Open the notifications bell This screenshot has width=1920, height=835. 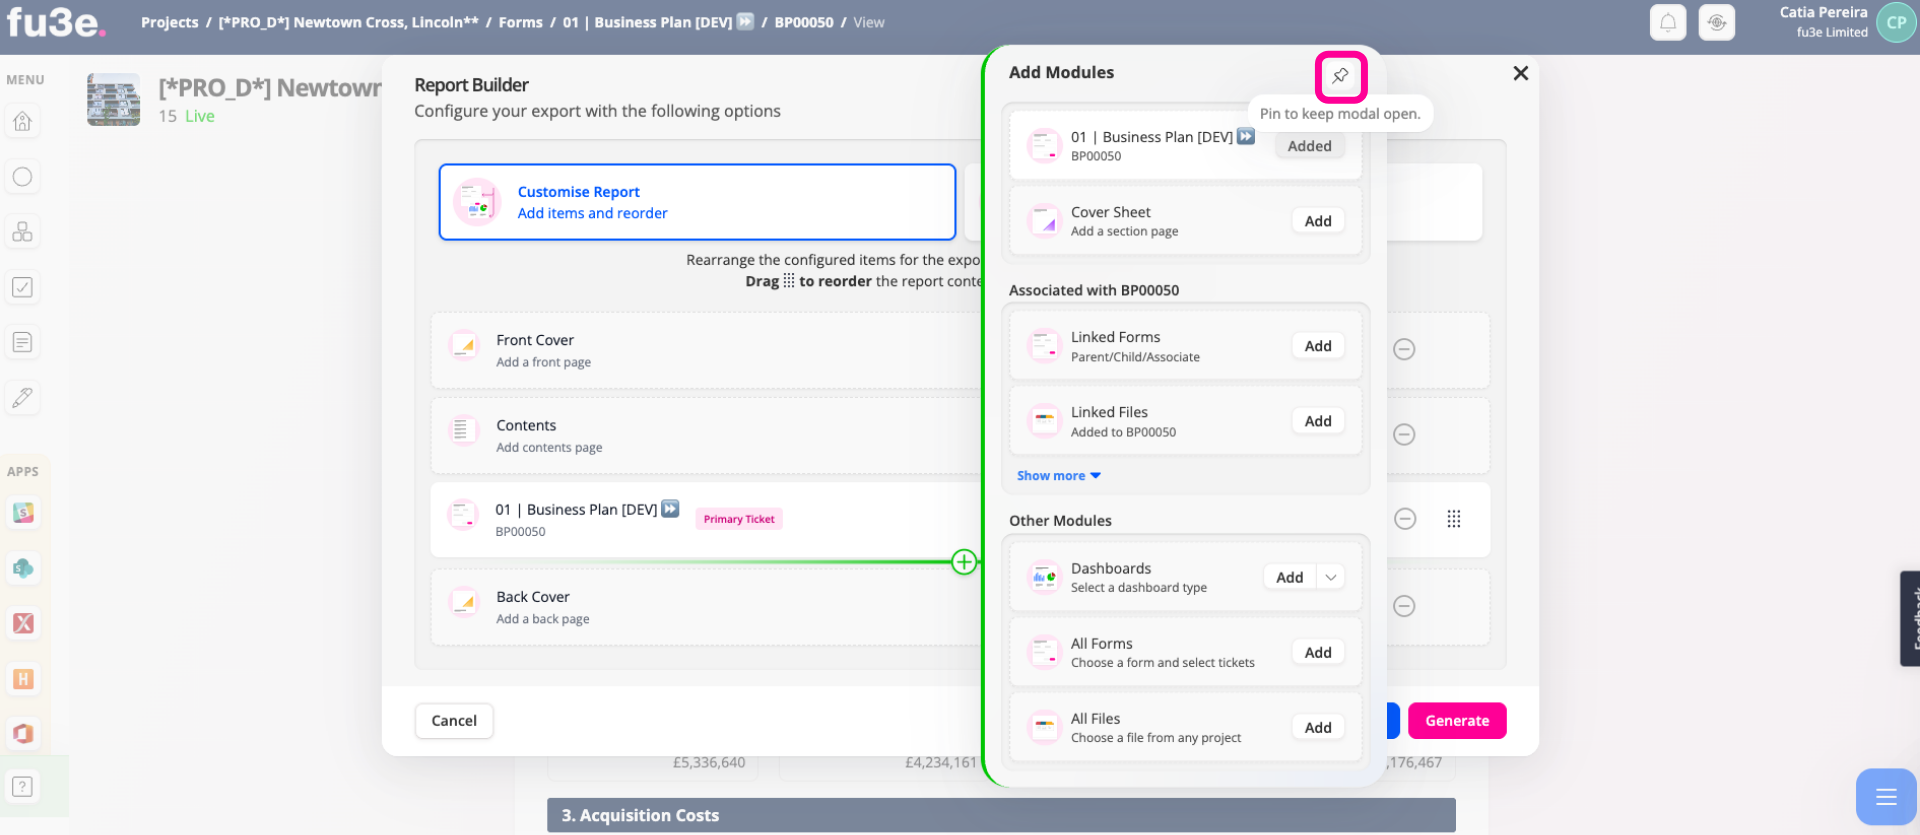pos(1668,22)
